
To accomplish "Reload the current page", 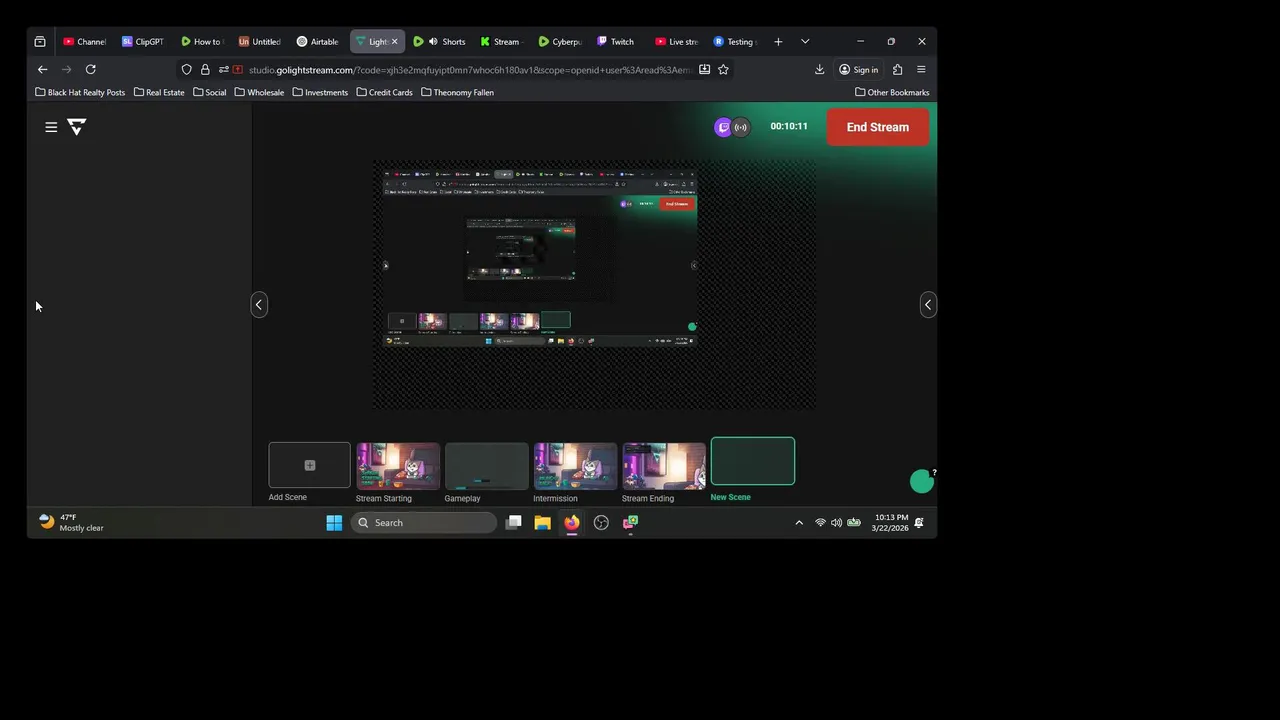I will [90, 70].
